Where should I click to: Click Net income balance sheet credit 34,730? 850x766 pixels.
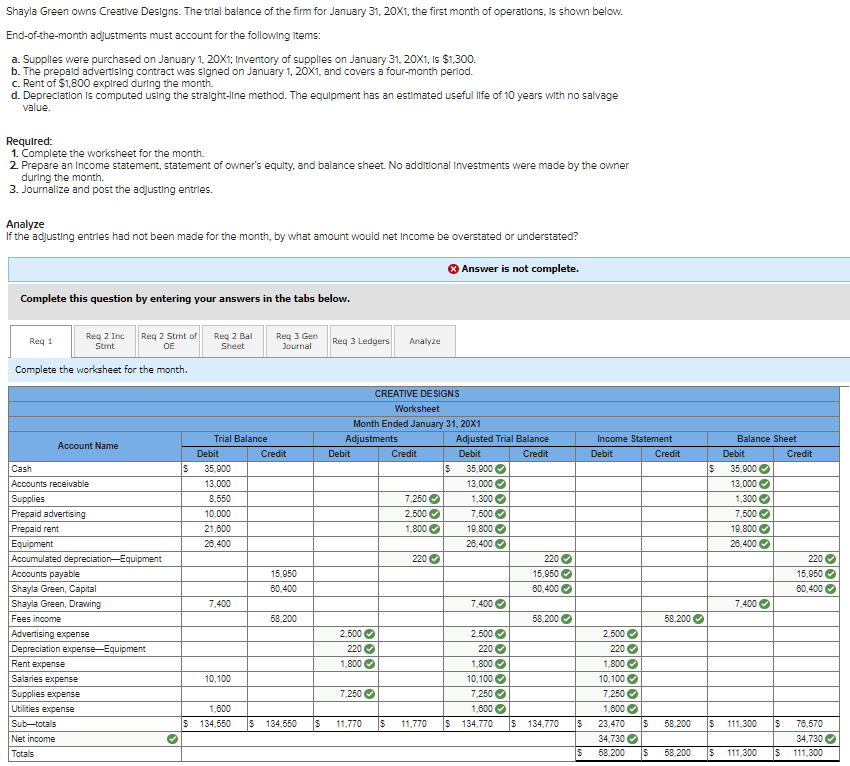click(x=806, y=739)
